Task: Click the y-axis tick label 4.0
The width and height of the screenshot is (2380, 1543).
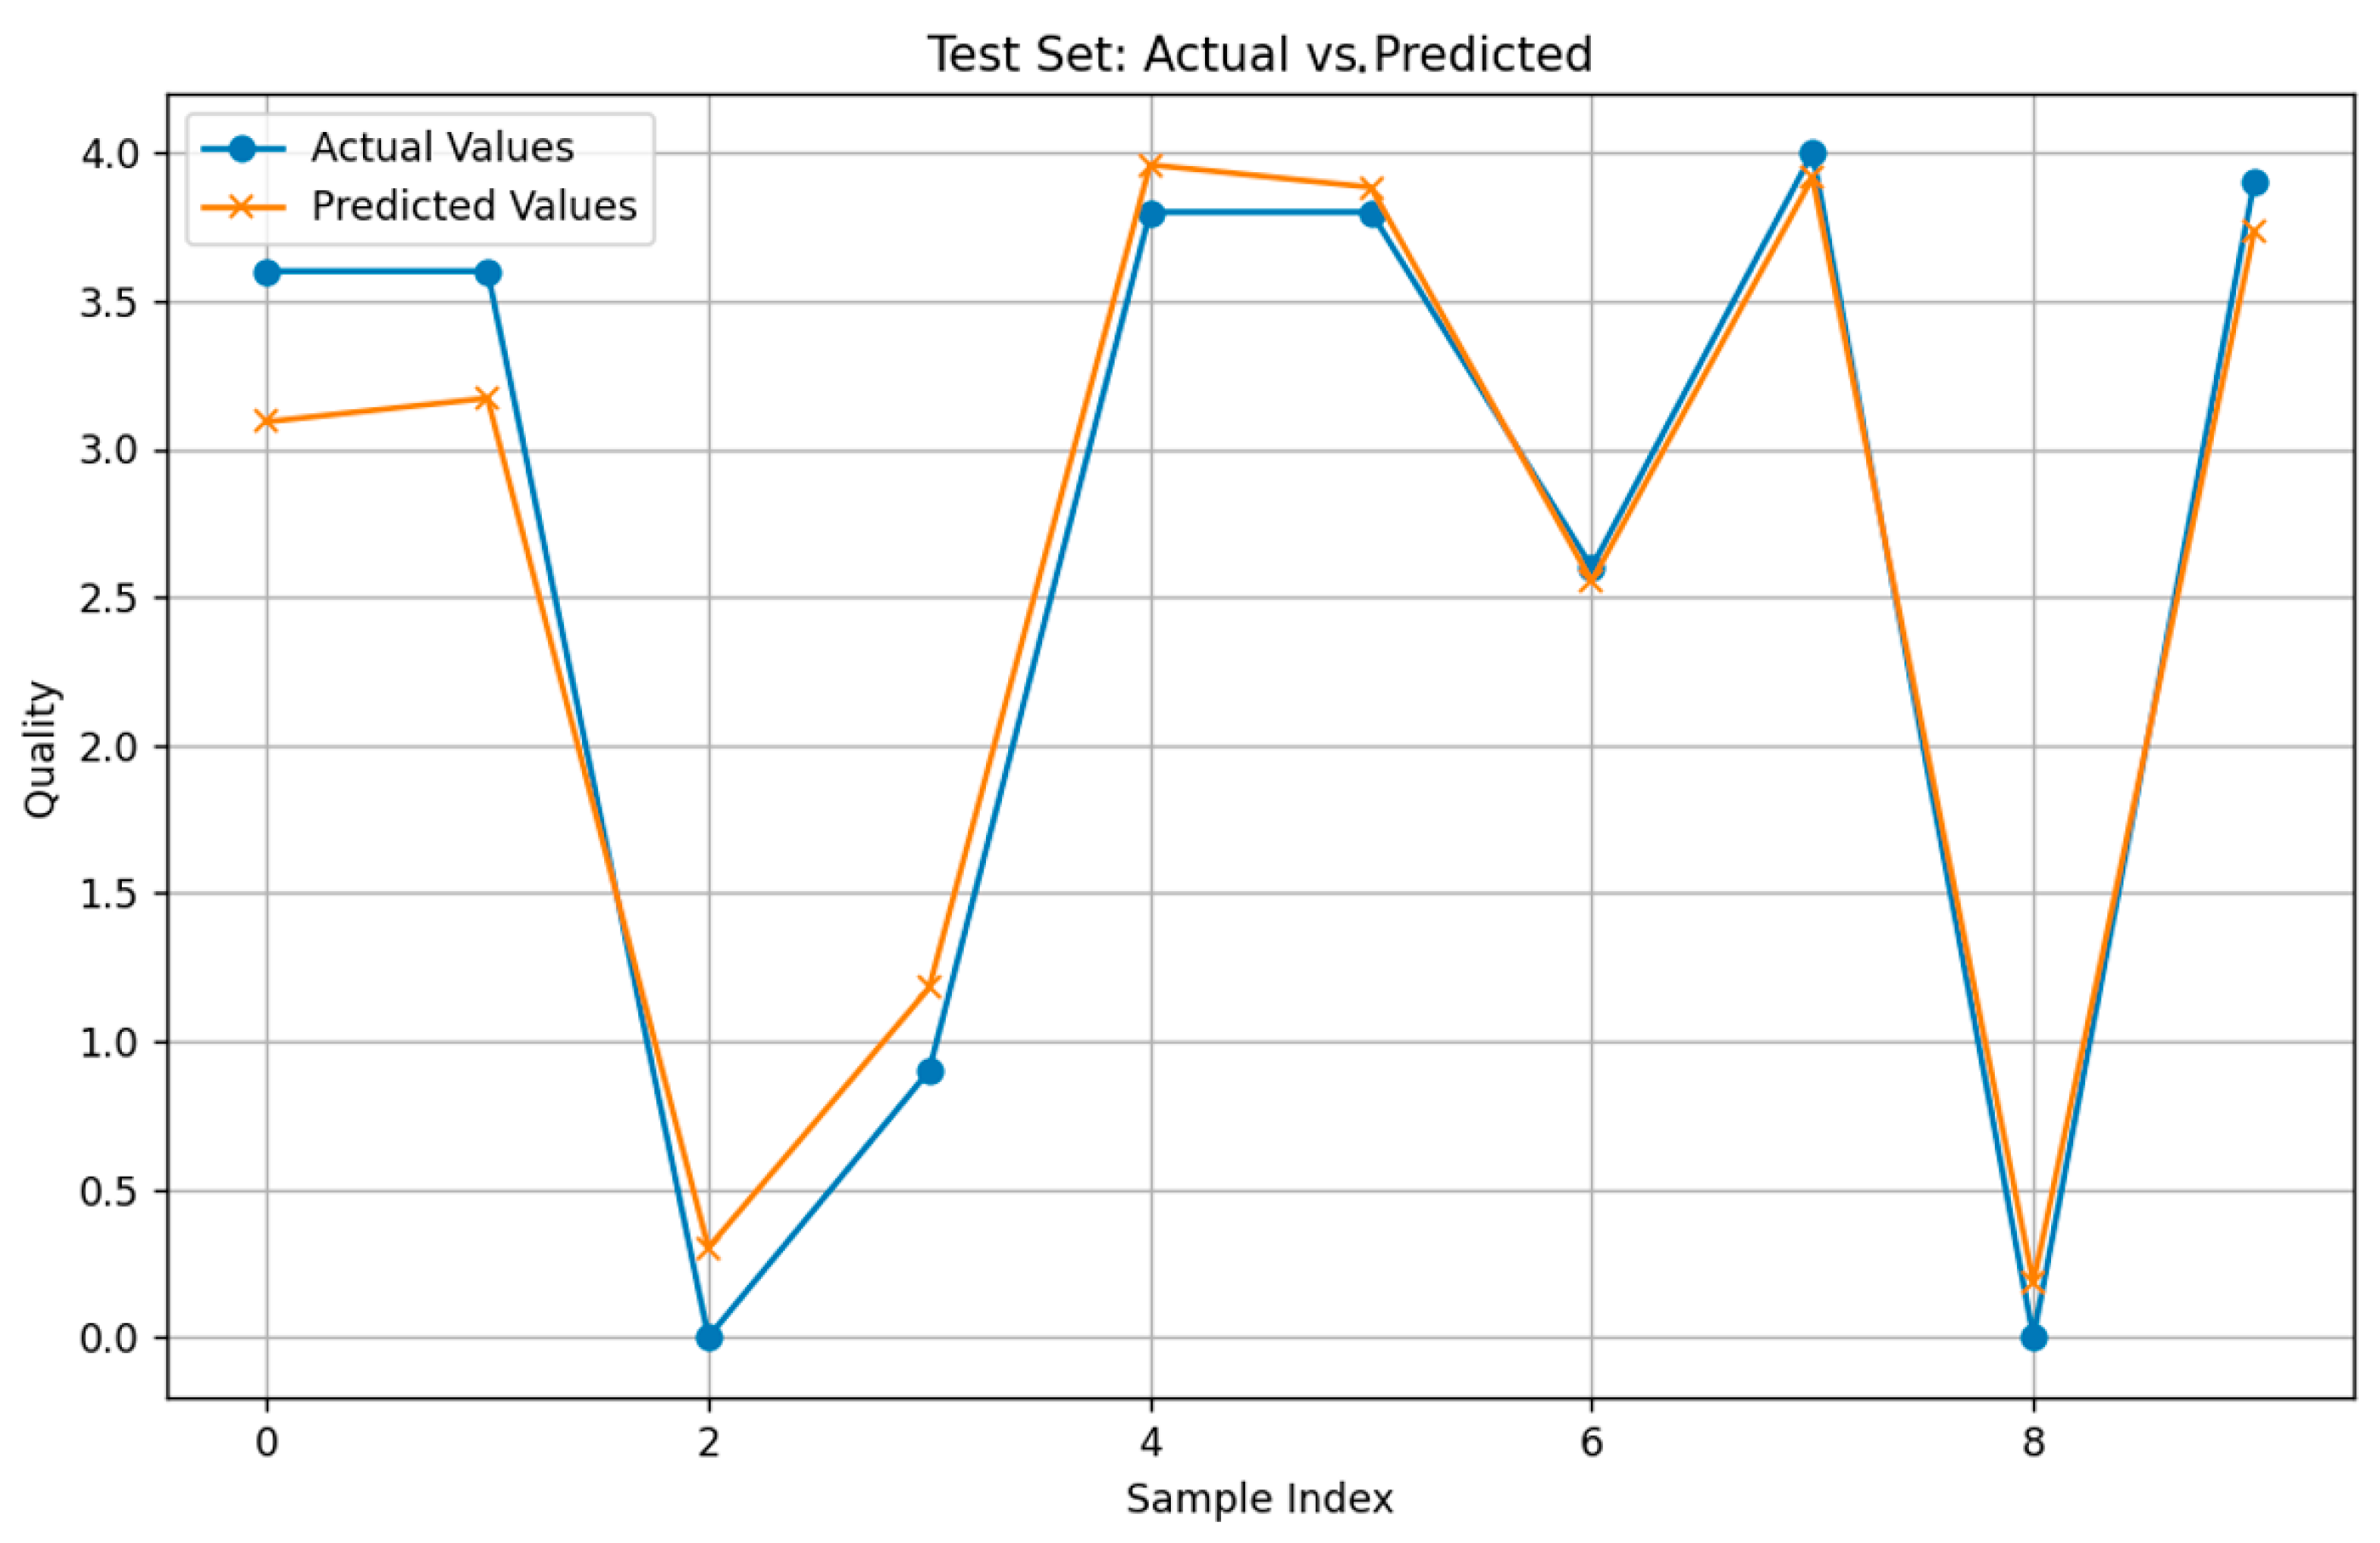Action: (x=108, y=155)
